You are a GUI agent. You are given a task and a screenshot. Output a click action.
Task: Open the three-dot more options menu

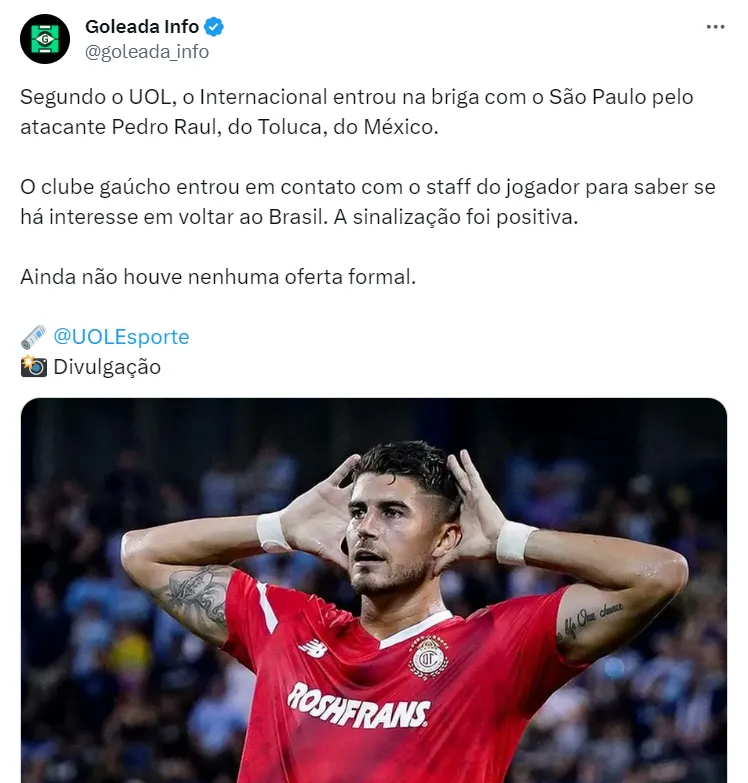point(715,27)
